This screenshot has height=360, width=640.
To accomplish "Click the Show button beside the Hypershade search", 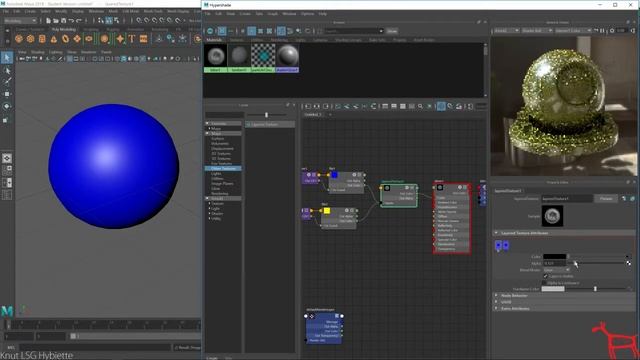I will point(392,31).
